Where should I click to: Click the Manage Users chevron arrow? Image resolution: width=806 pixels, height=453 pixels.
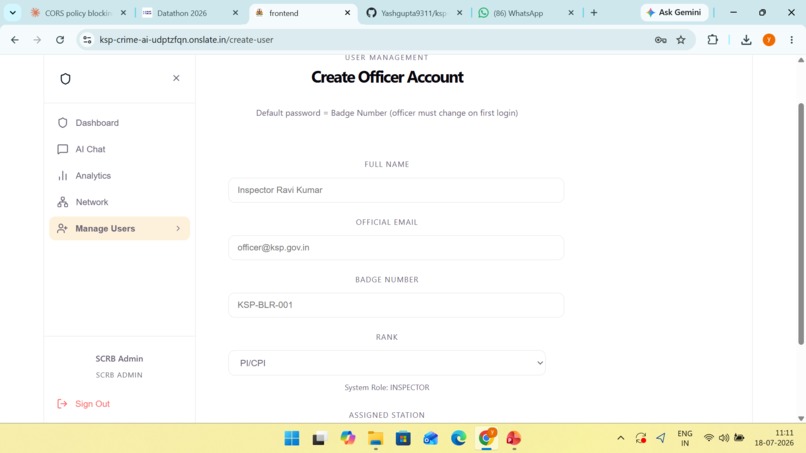(x=178, y=228)
